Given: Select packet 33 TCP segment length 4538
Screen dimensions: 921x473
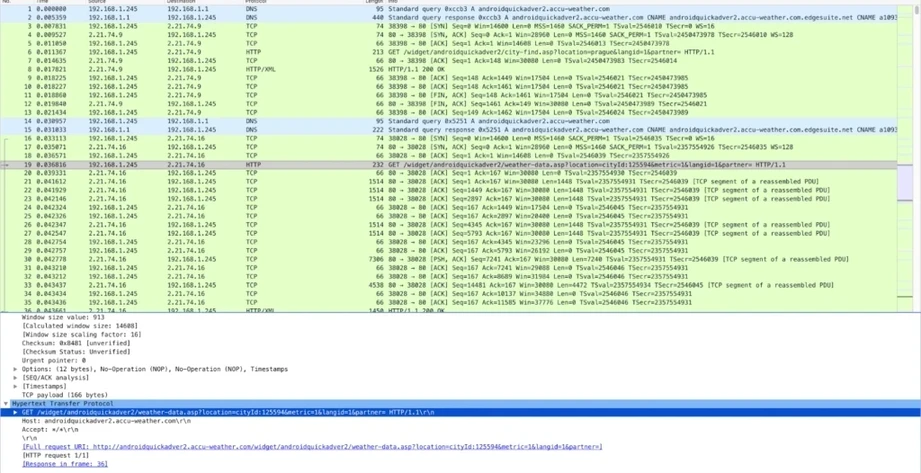Looking at the screenshot, I should point(449,286).
